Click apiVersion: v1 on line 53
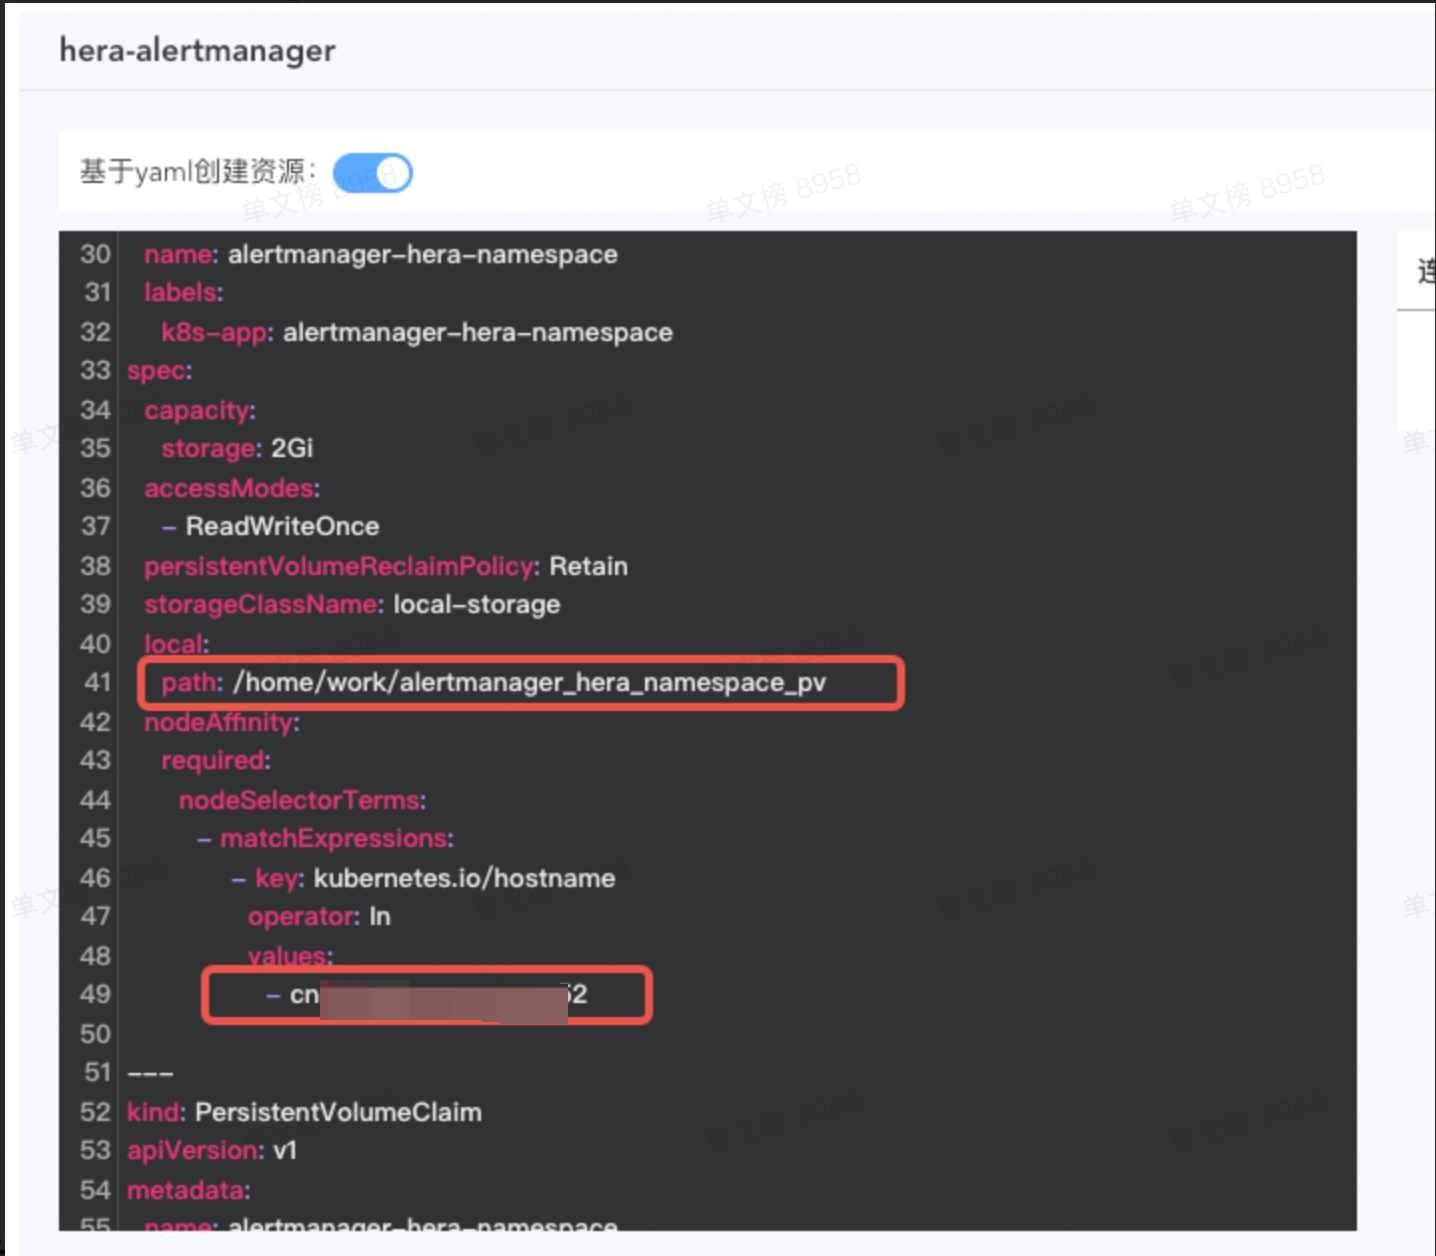This screenshot has height=1256, width=1436. 212,1150
